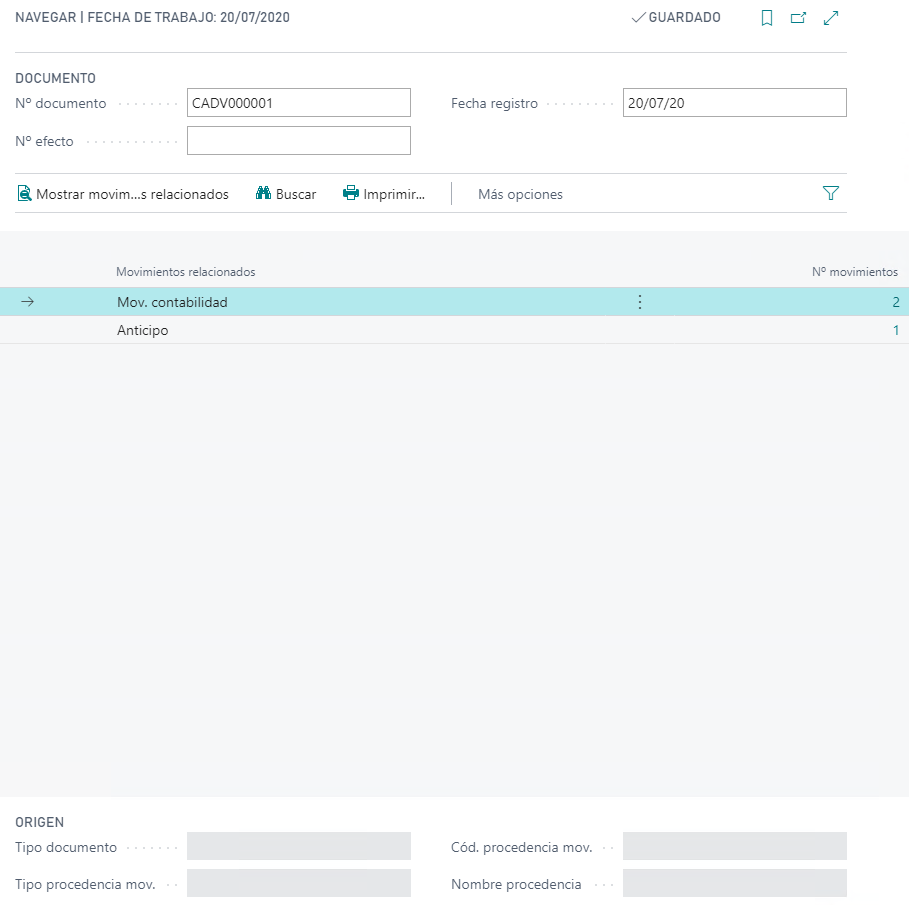Open page in new window icon
909x905 pixels.
tap(798, 18)
